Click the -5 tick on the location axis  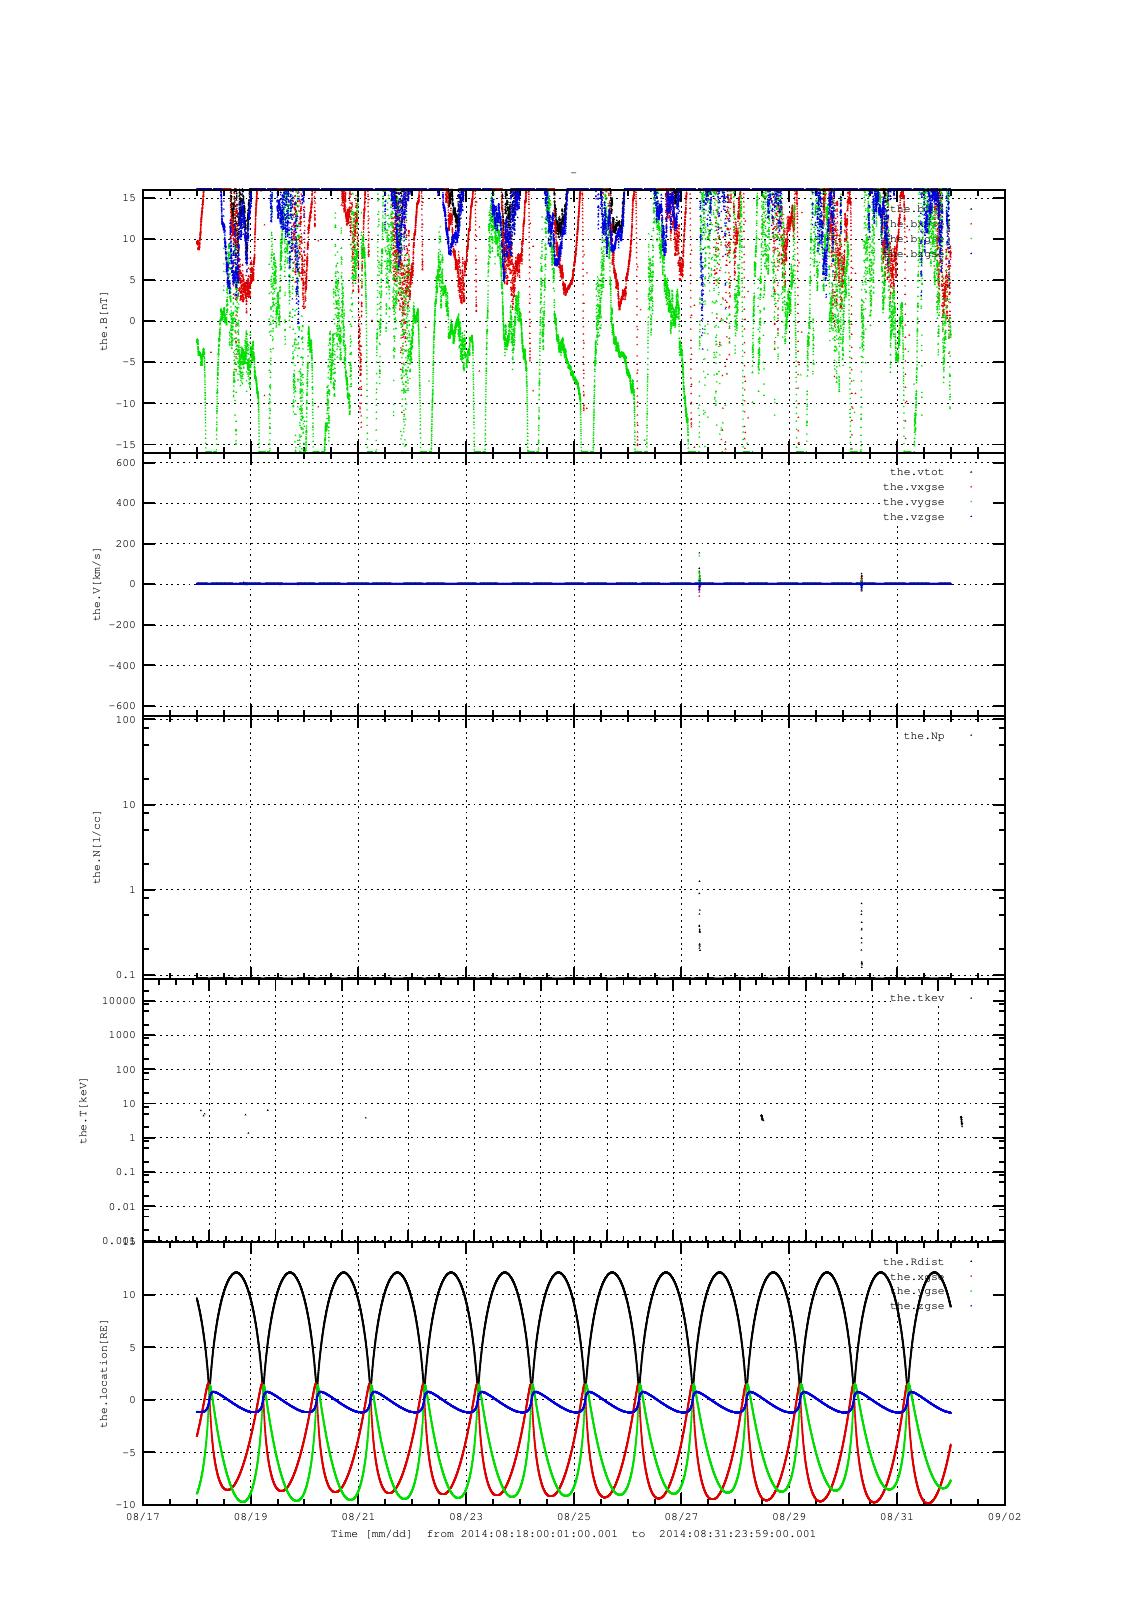coord(129,1452)
